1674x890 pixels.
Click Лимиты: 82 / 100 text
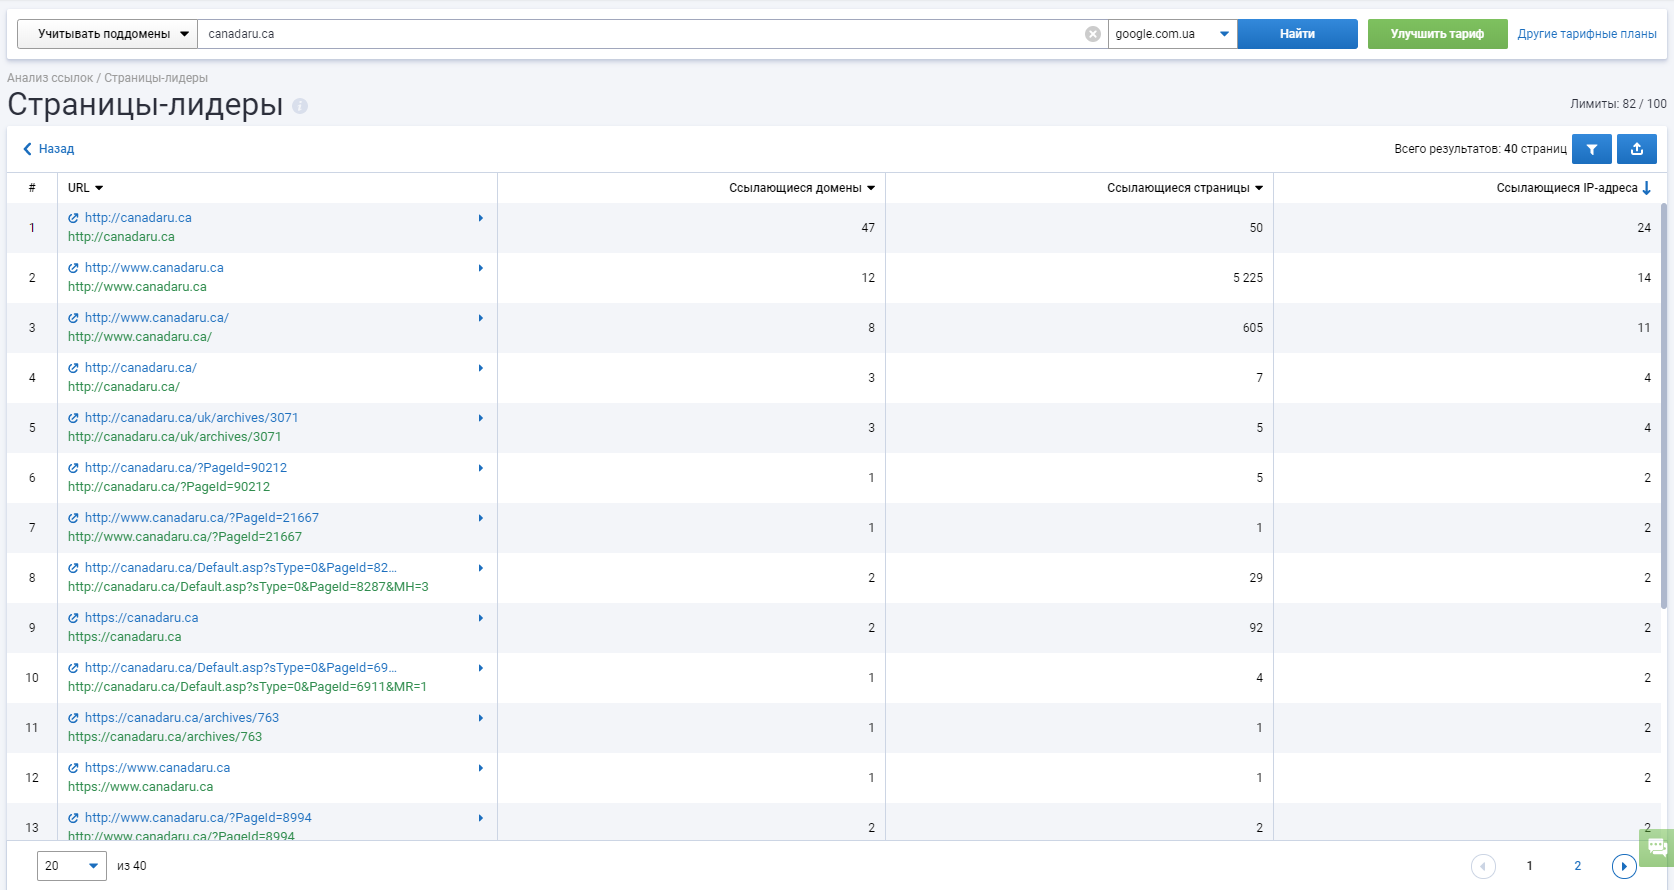[1618, 104]
